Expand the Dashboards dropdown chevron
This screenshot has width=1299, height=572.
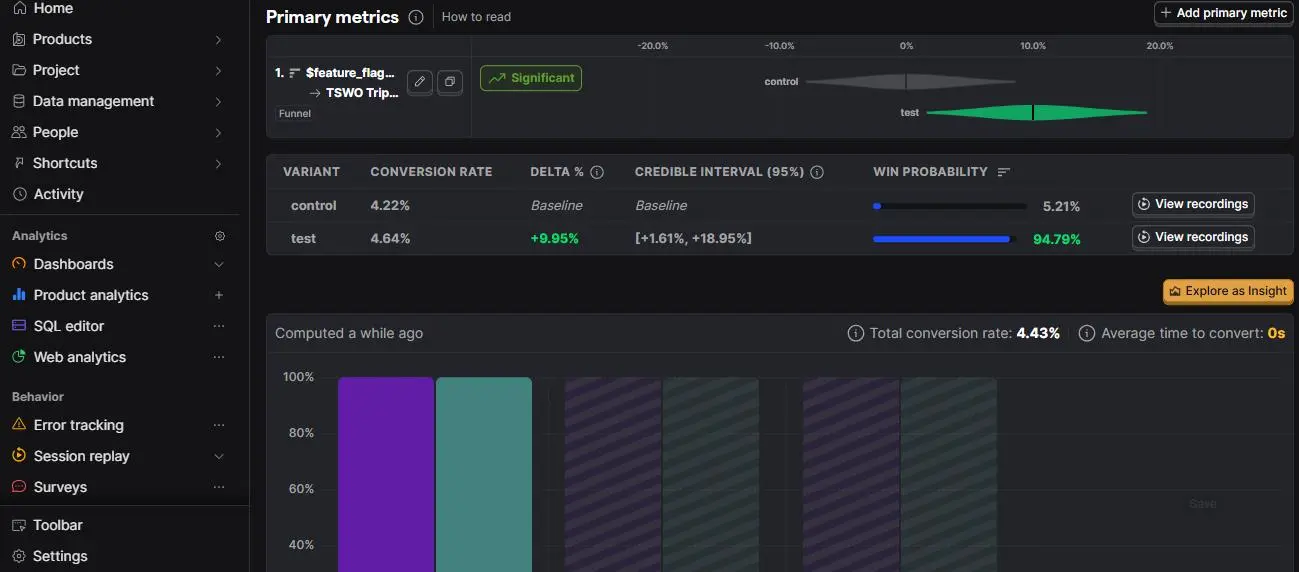point(219,264)
